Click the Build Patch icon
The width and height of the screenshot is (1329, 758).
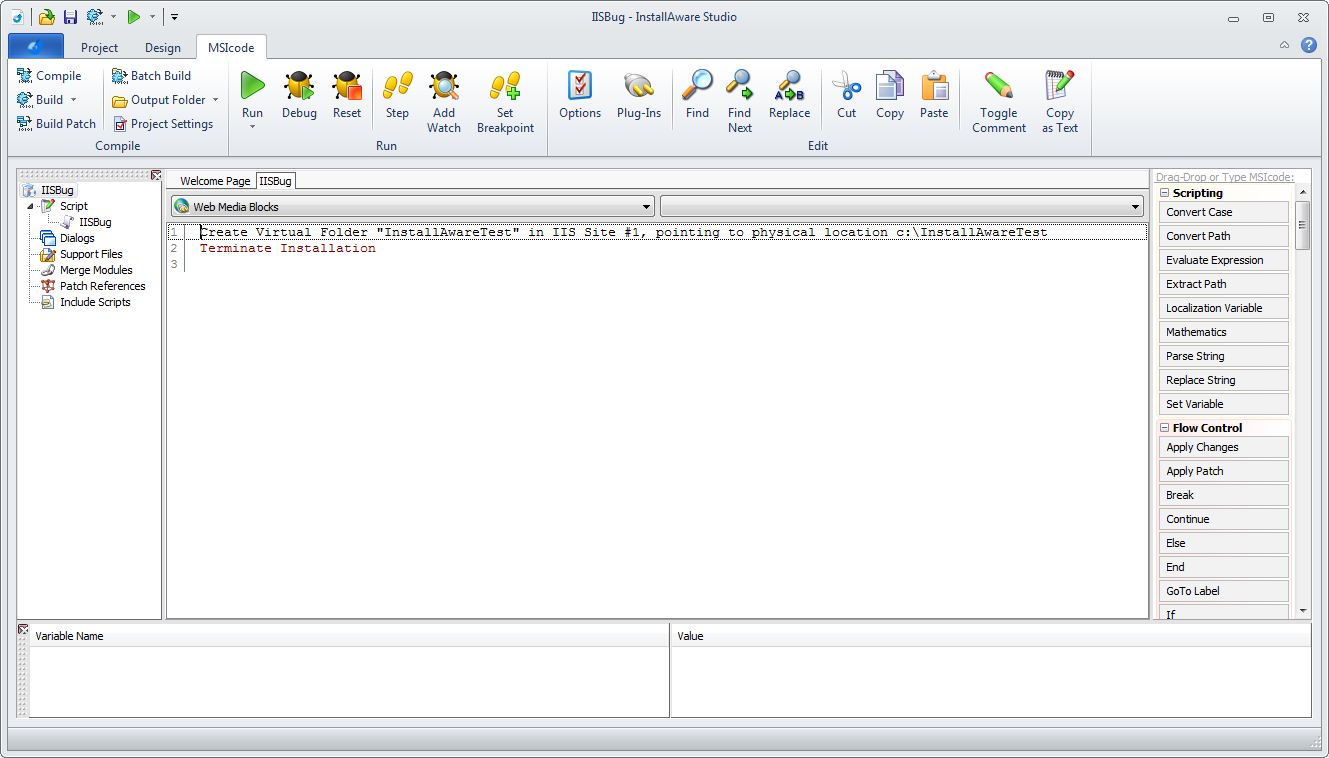[24, 124]
